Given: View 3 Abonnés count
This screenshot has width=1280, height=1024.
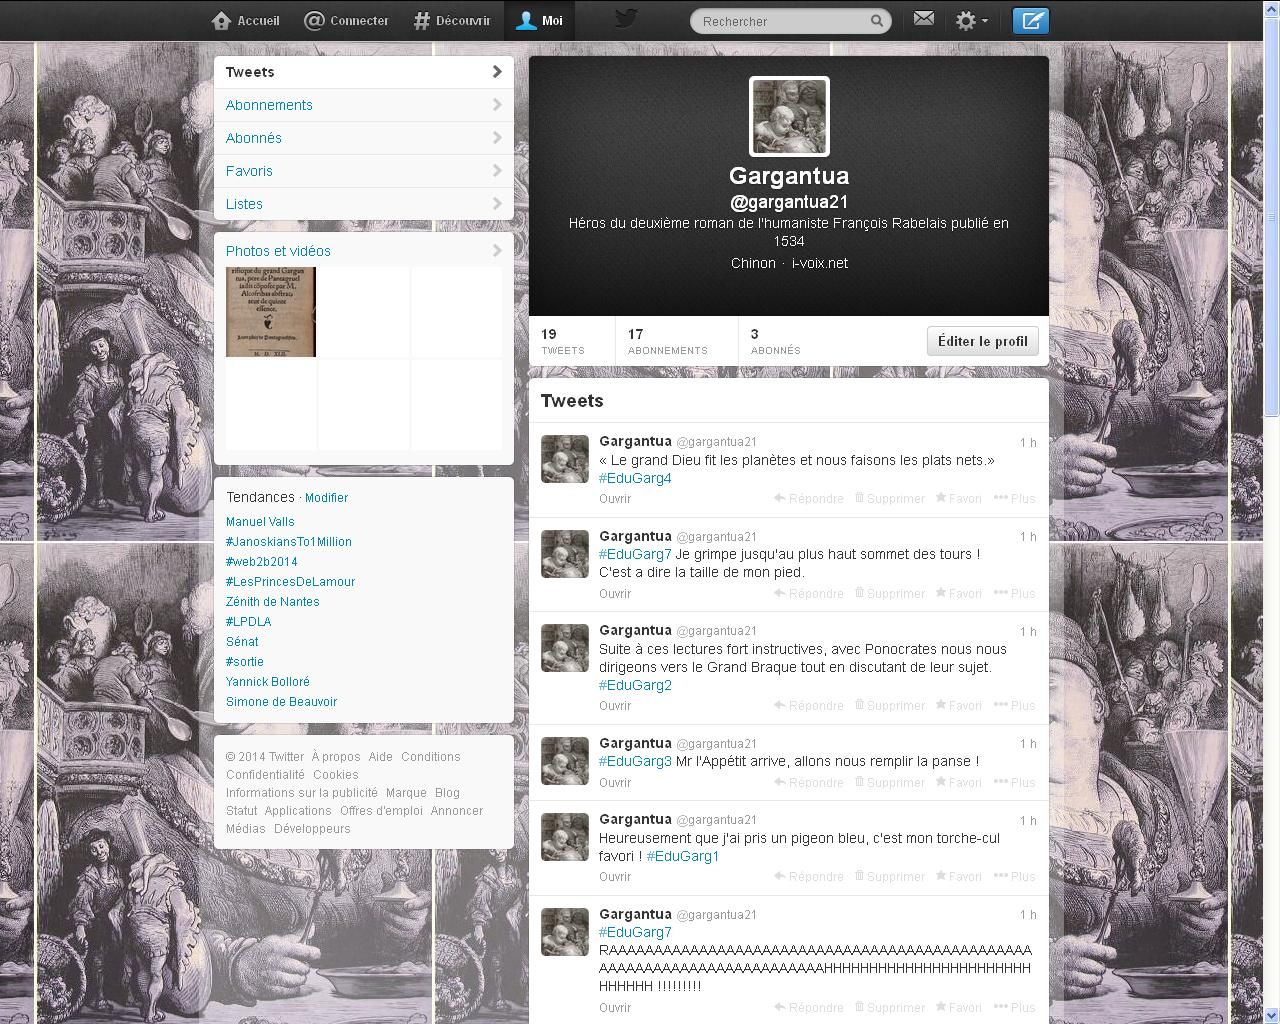Looking at the screenshot, I should tap(775, 341).
